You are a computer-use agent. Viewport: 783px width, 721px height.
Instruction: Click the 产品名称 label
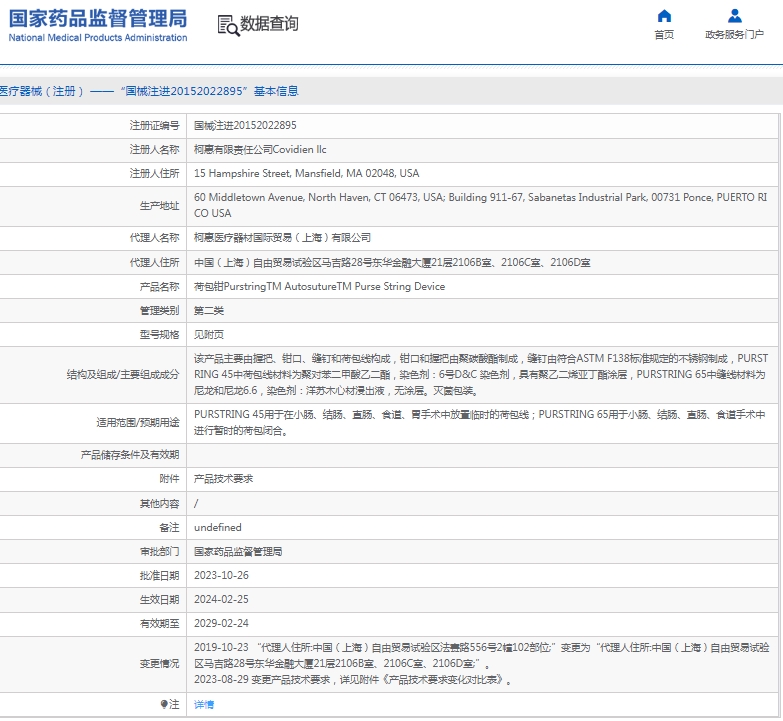click(x=159, y=286)
